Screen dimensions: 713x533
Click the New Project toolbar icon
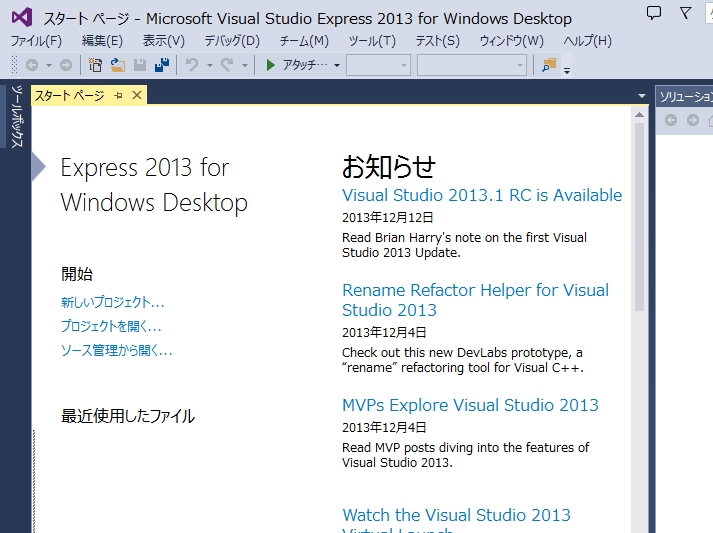[96, 65]
